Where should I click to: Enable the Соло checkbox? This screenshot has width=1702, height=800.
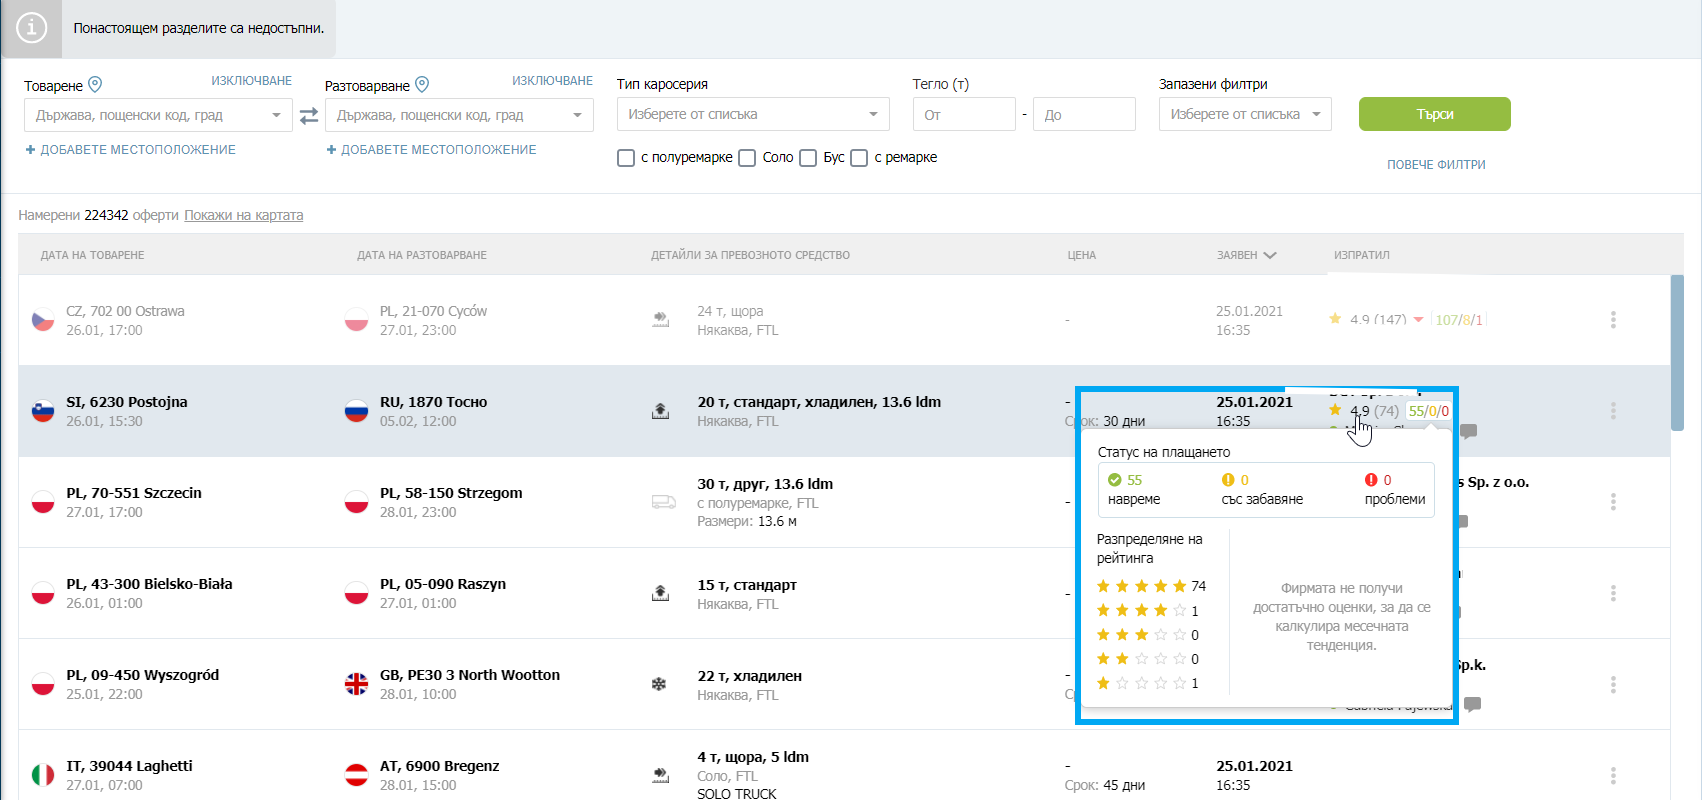click(747, 158)
